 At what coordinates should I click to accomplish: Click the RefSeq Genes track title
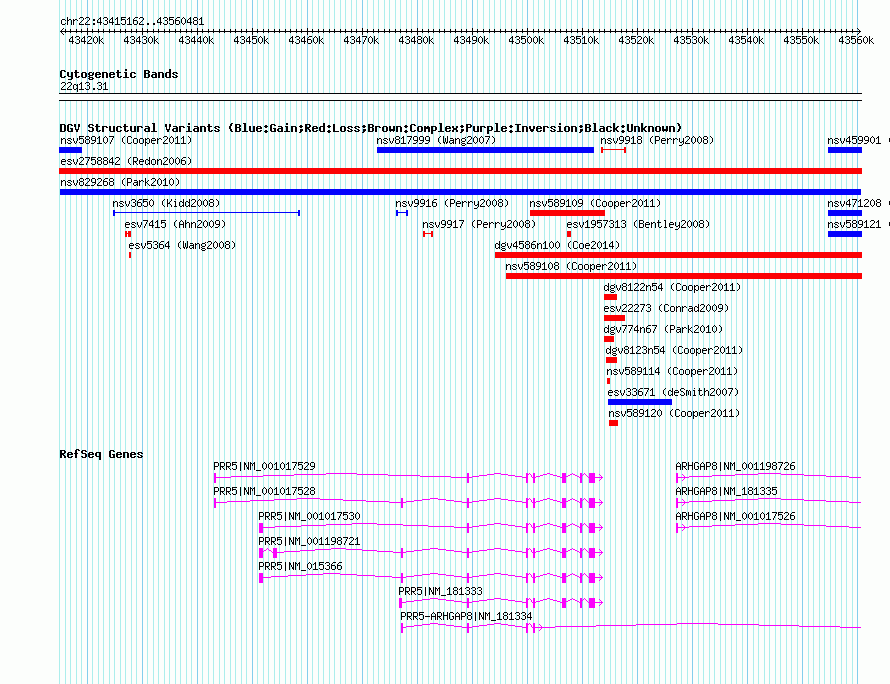pos(101,454)
